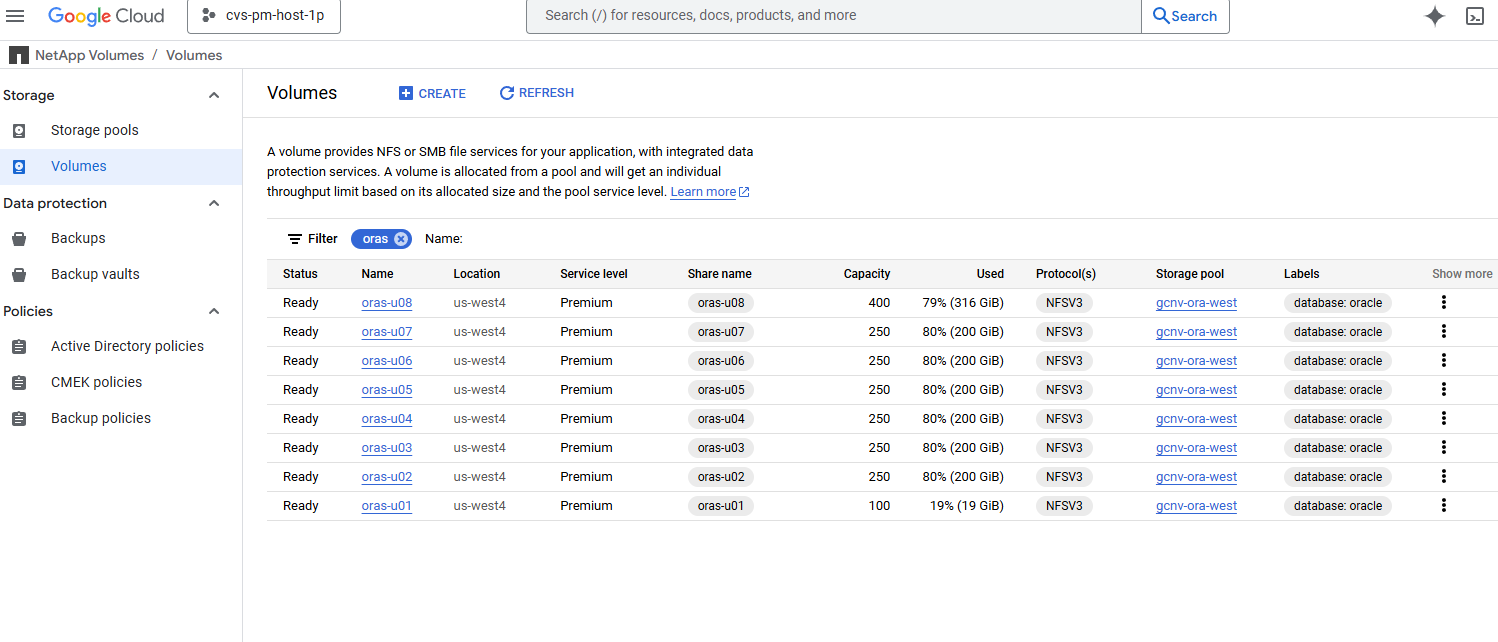Click the CREATE volume button

432,93
